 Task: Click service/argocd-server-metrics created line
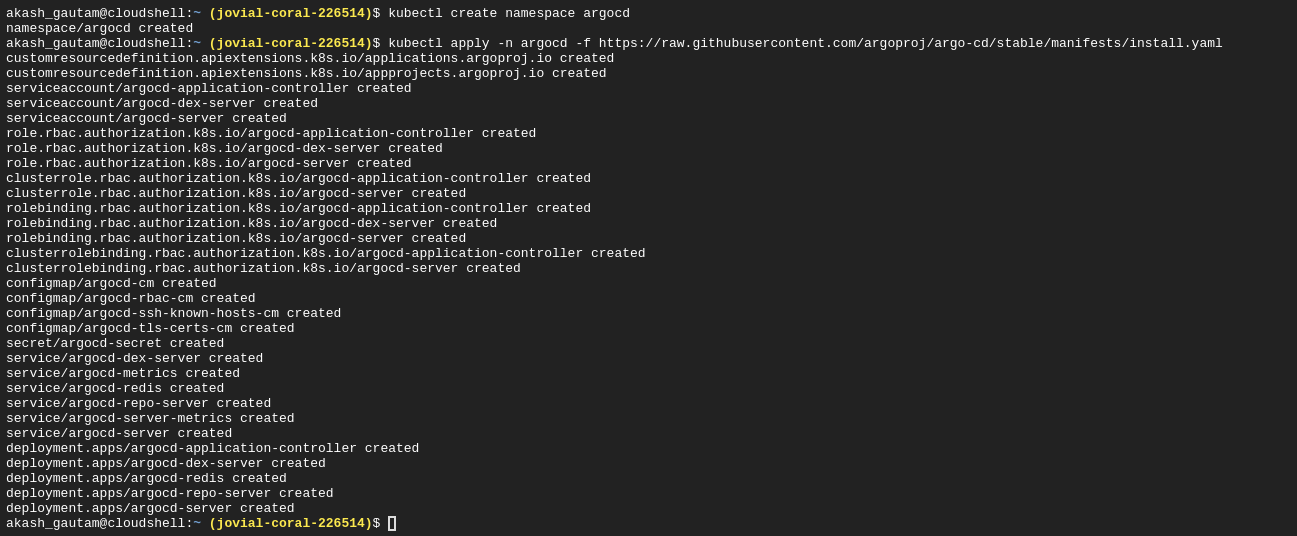tap(150, 418)
